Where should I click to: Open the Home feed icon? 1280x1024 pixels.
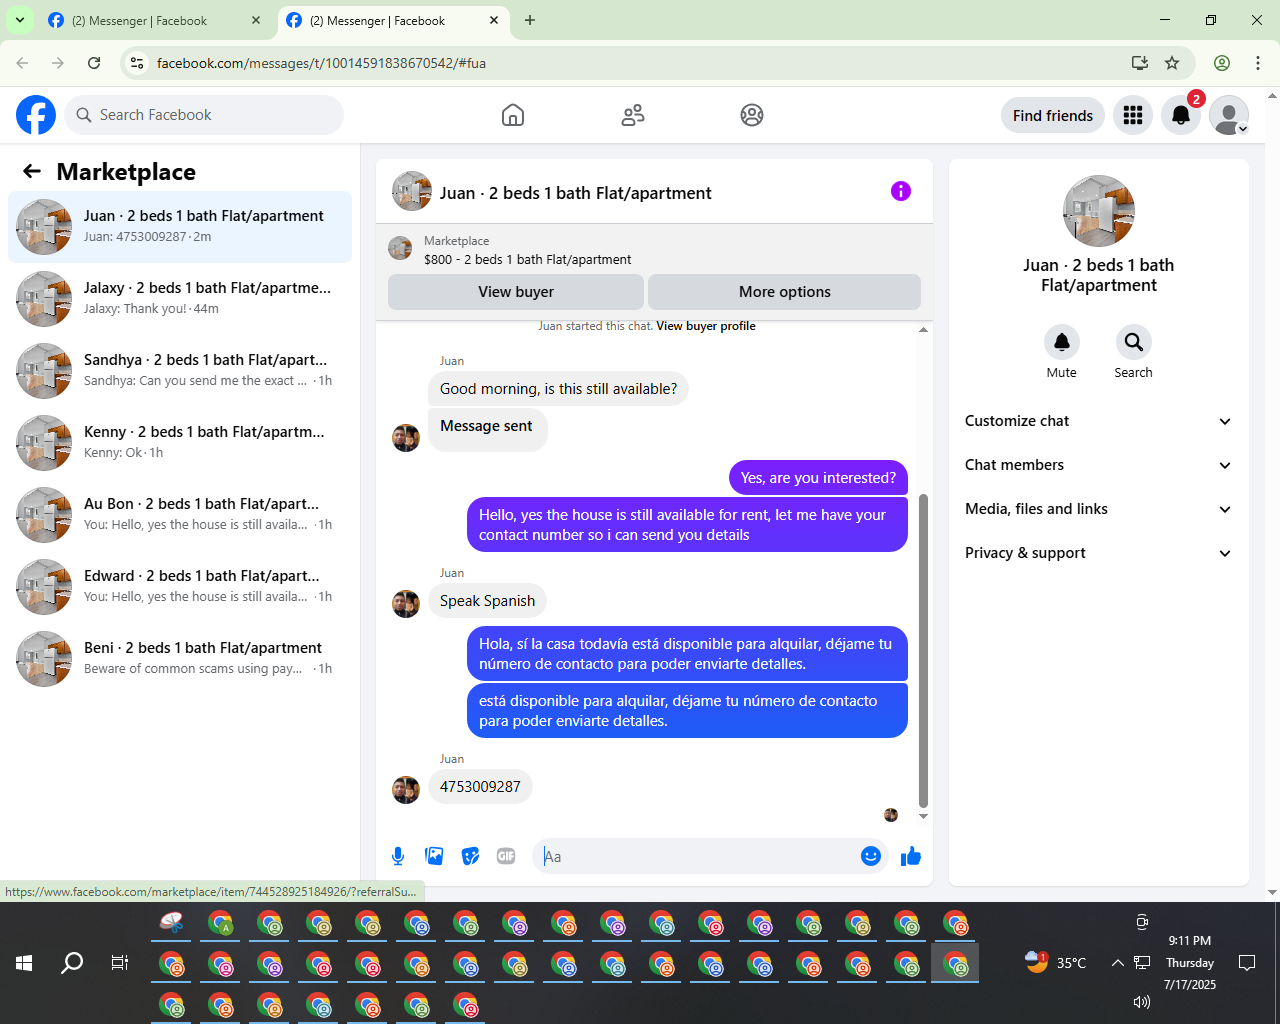pos(513,115)
